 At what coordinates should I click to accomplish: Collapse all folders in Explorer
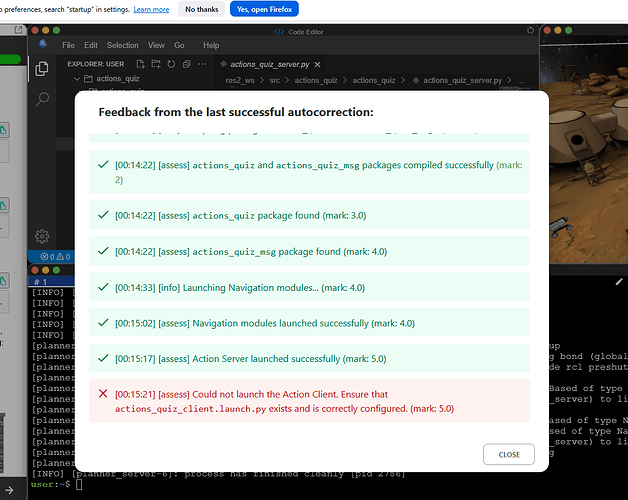pos(186,64)
